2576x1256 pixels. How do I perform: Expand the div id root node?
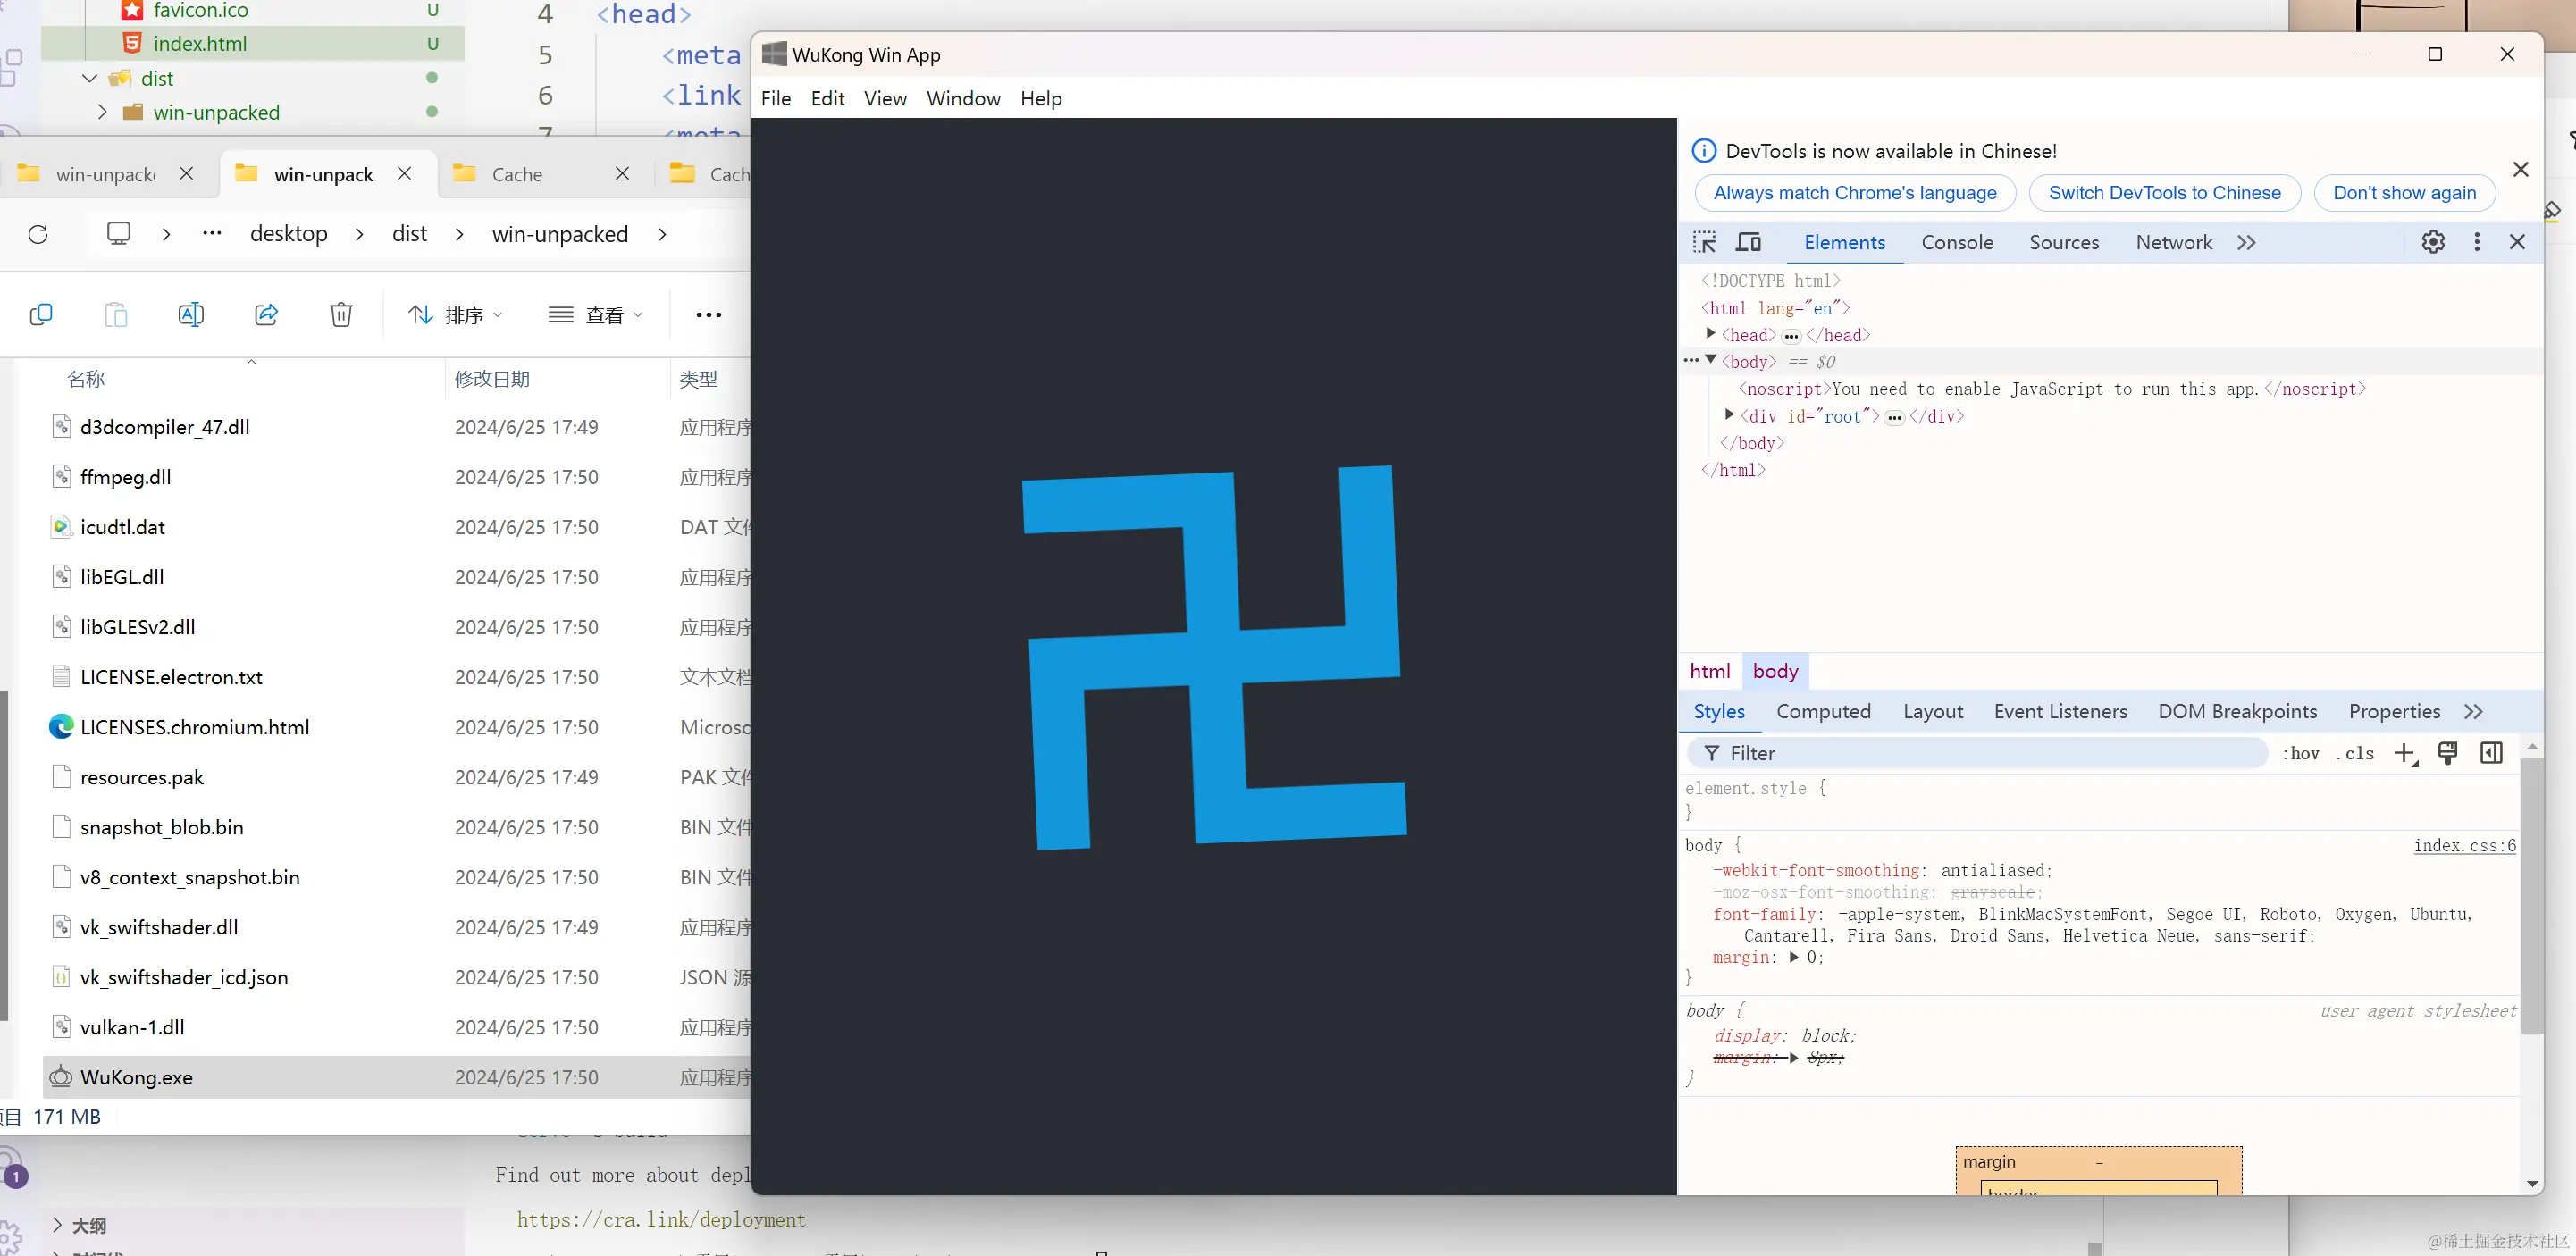1729,415
